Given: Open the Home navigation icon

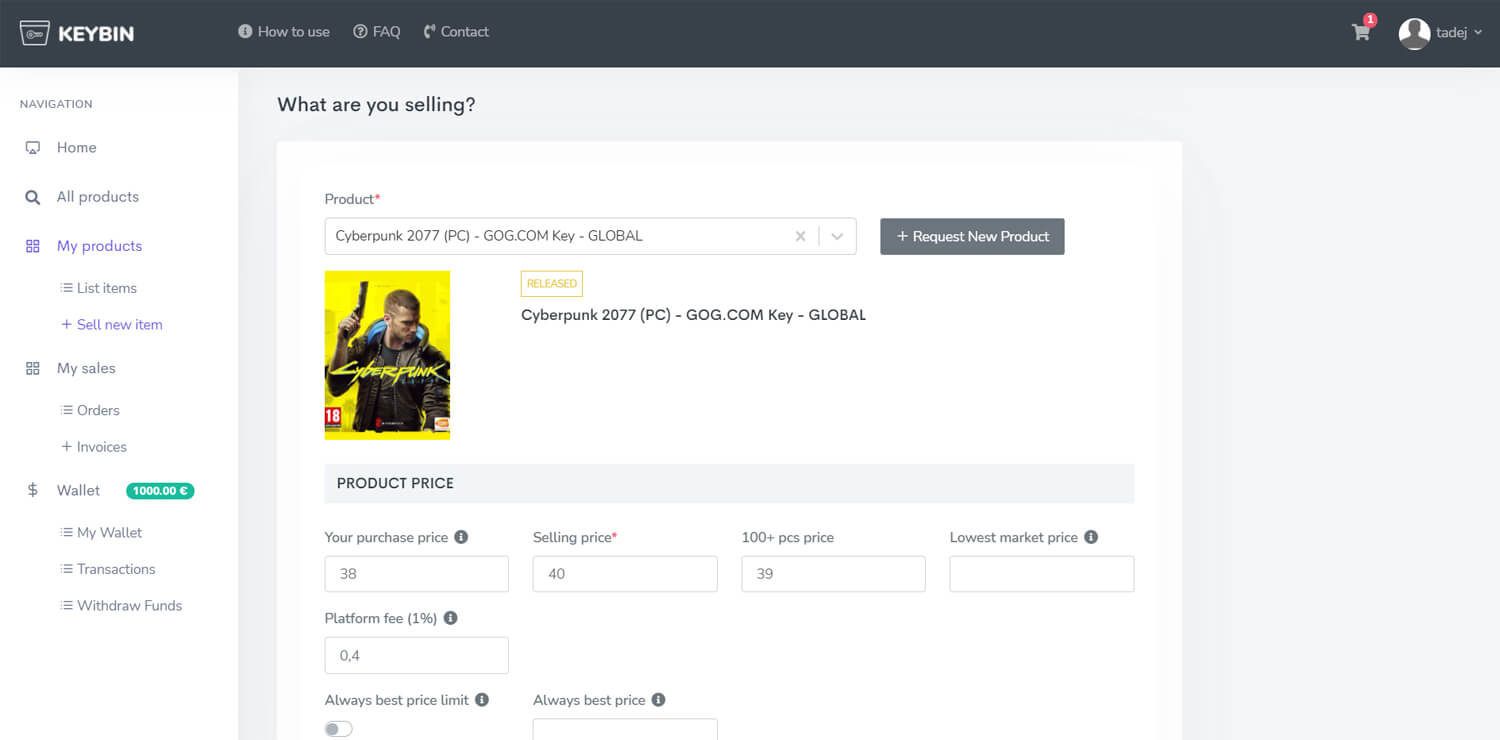Looking at the screenshot, I should (33, 147).
